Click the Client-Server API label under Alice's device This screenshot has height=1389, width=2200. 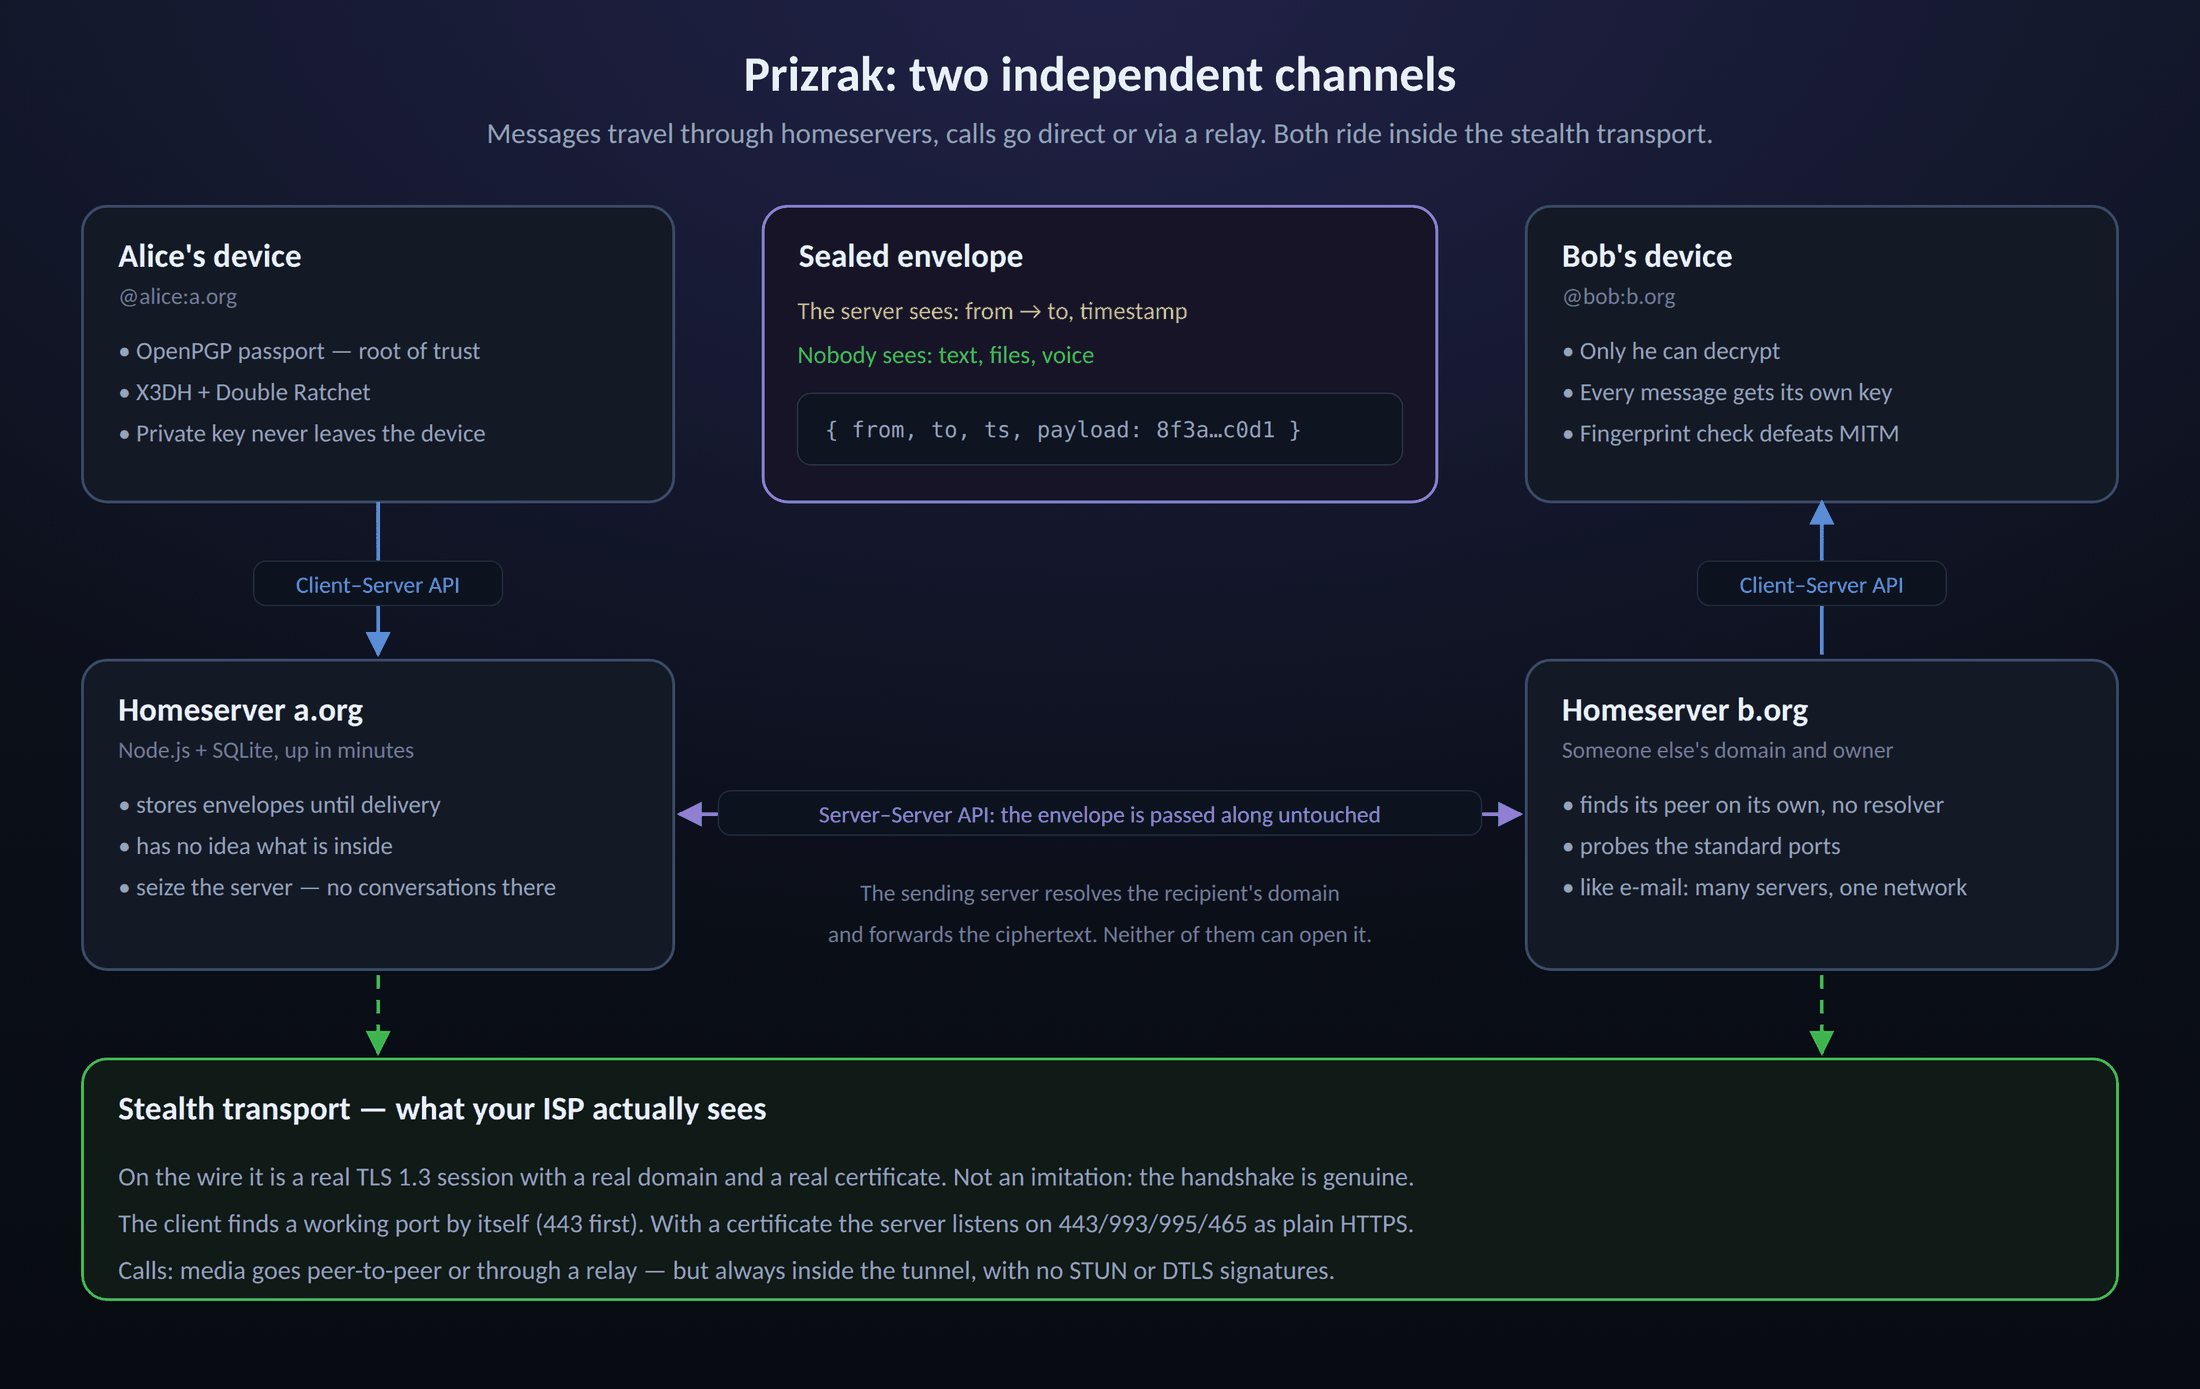(378, 585)
